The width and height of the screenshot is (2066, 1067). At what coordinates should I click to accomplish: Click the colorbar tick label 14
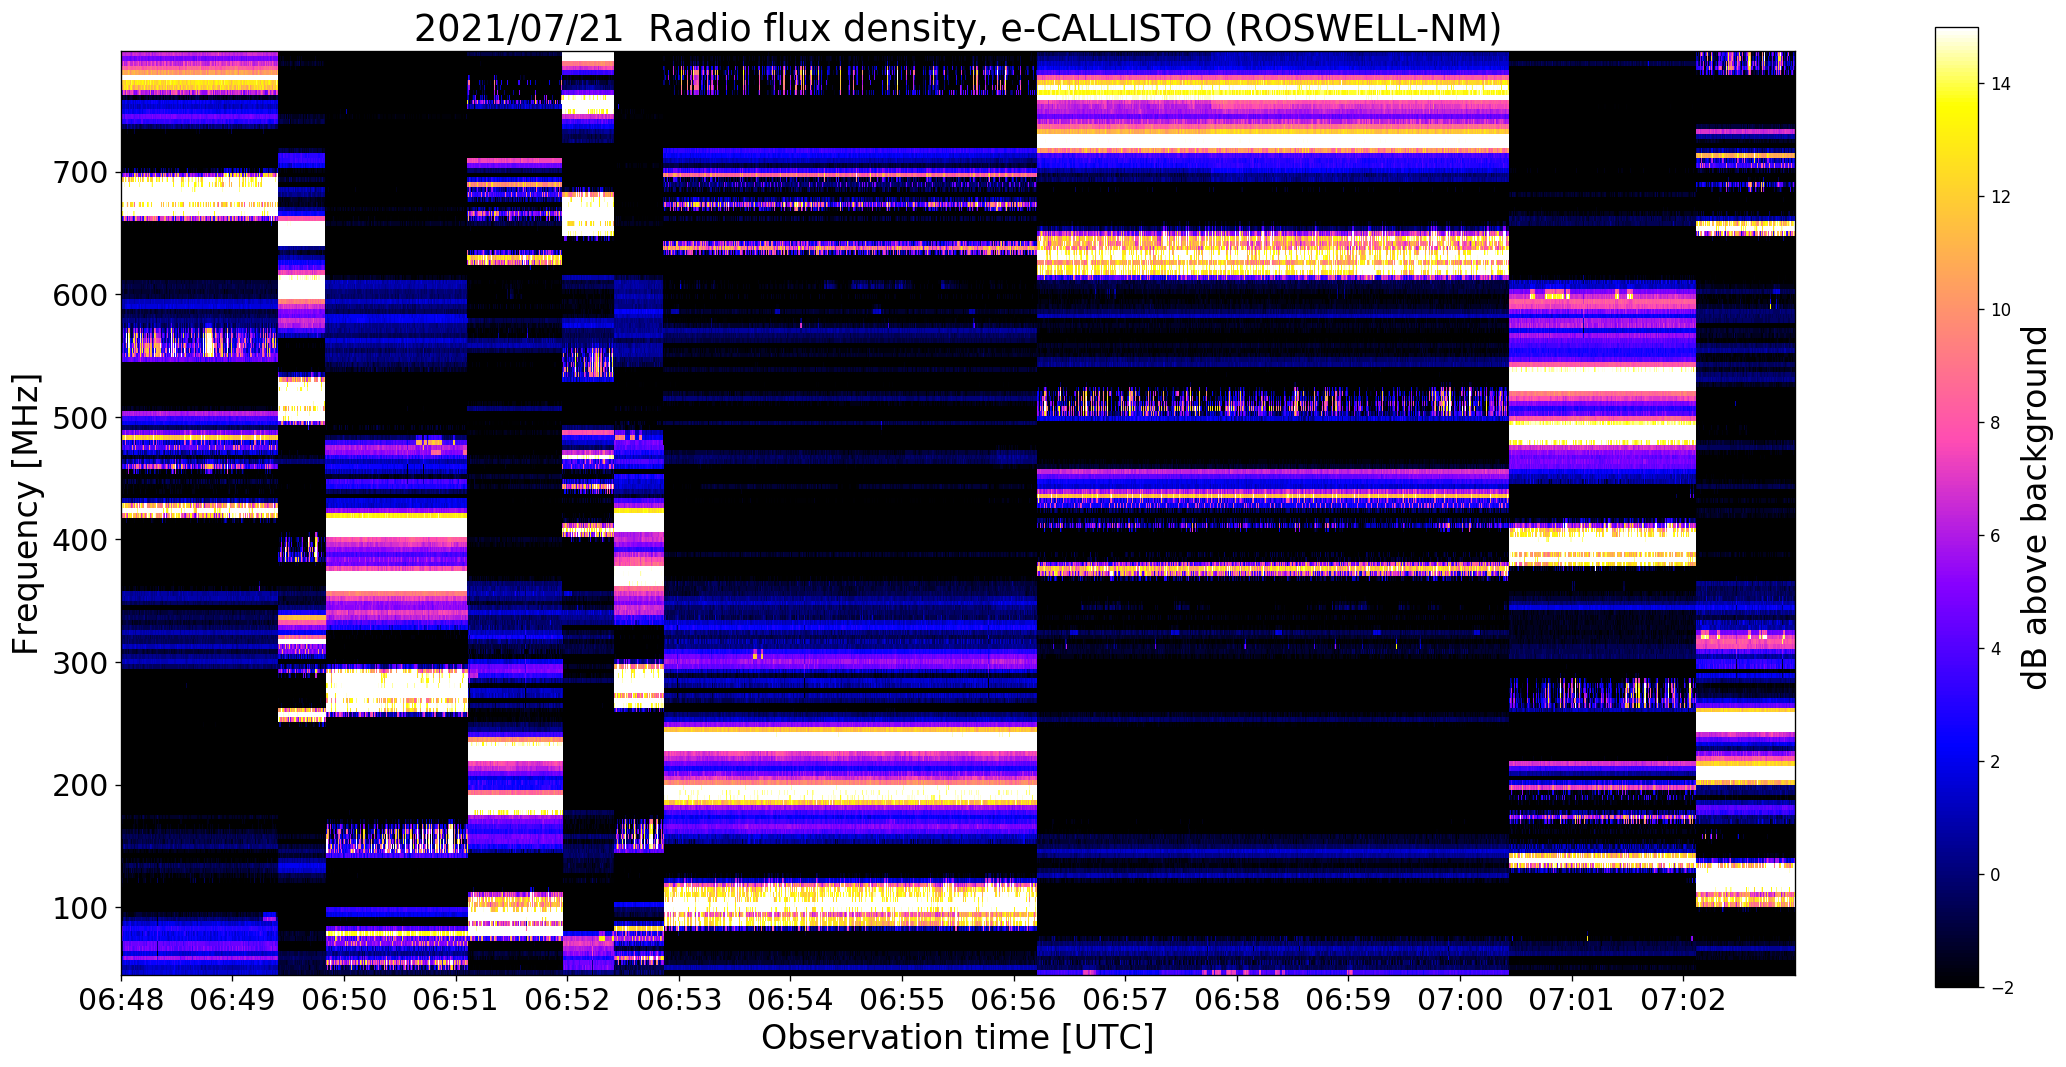click(2001, 84)
